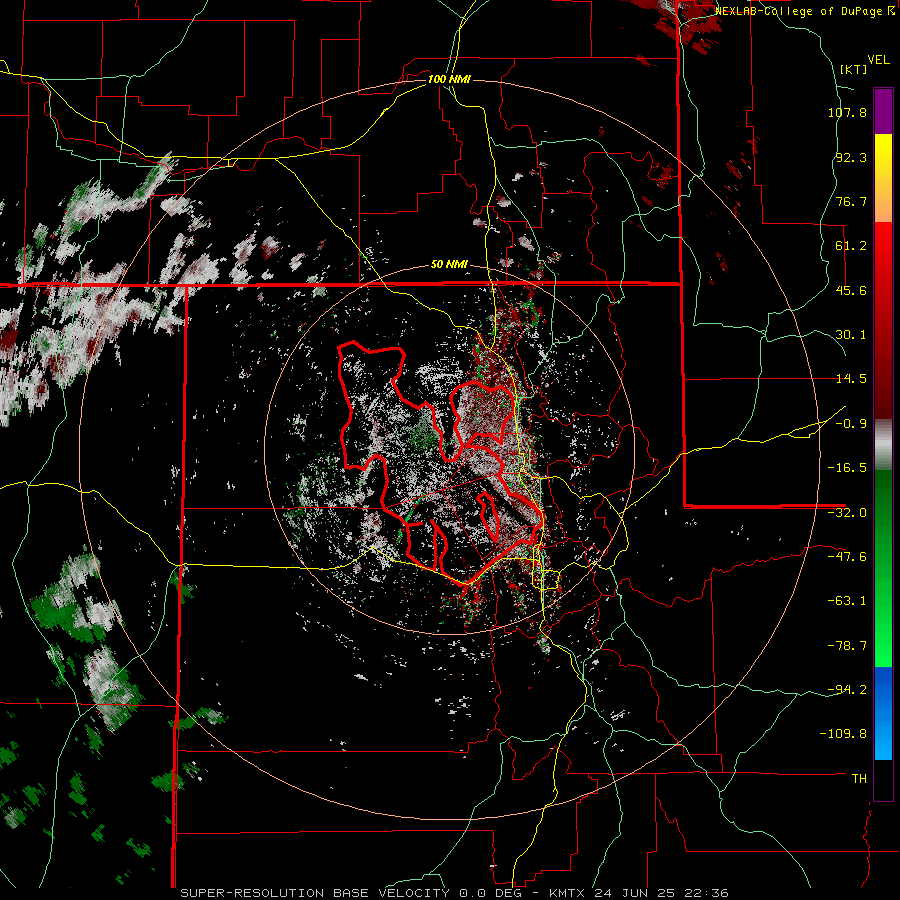This screenshot has height=900, width=900.
Task: Click the -109.8 velocity scale value
Action: (843, 734)
